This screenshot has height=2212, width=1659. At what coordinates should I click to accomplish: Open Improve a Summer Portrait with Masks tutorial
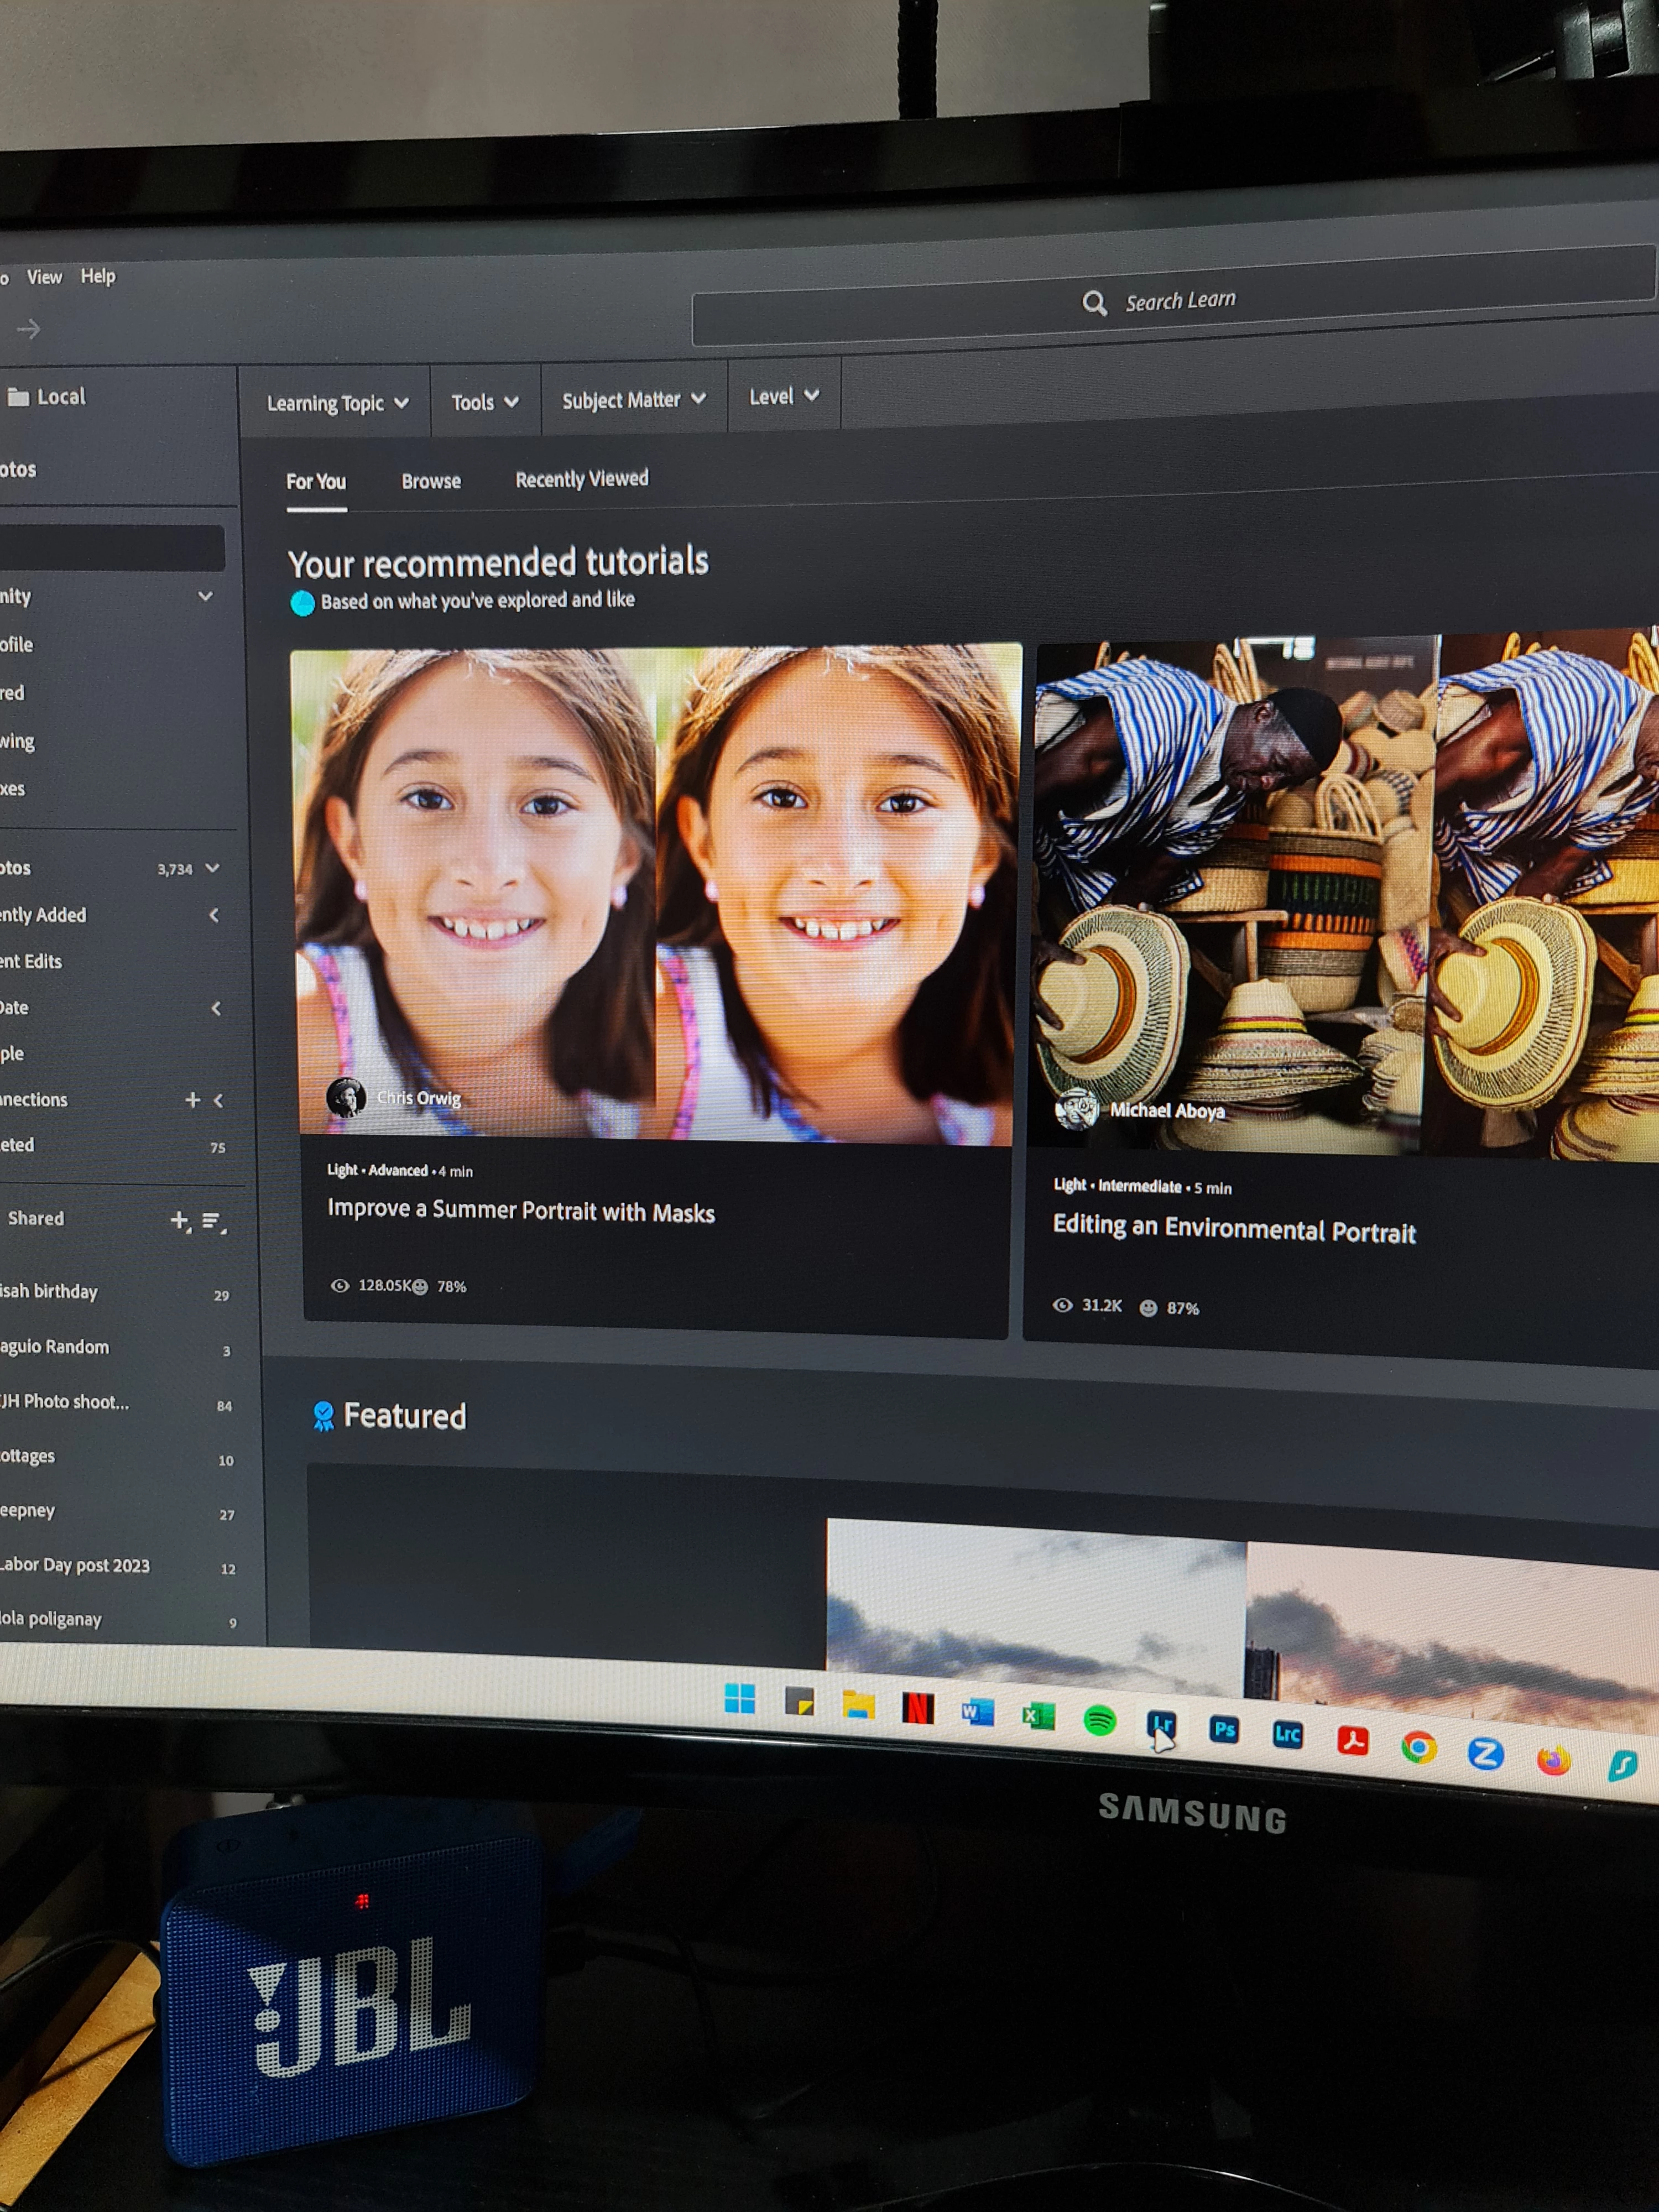[520, 1211]
